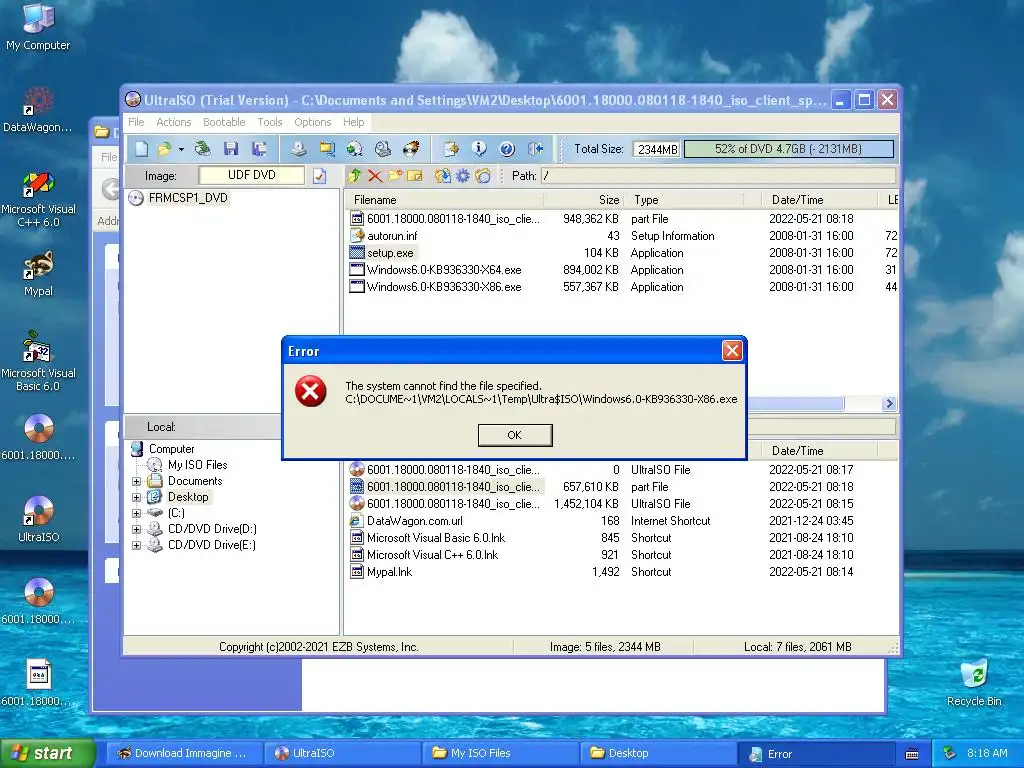
Task: Click the horizontal scrollbar right arrow
Action: [889, 404]
